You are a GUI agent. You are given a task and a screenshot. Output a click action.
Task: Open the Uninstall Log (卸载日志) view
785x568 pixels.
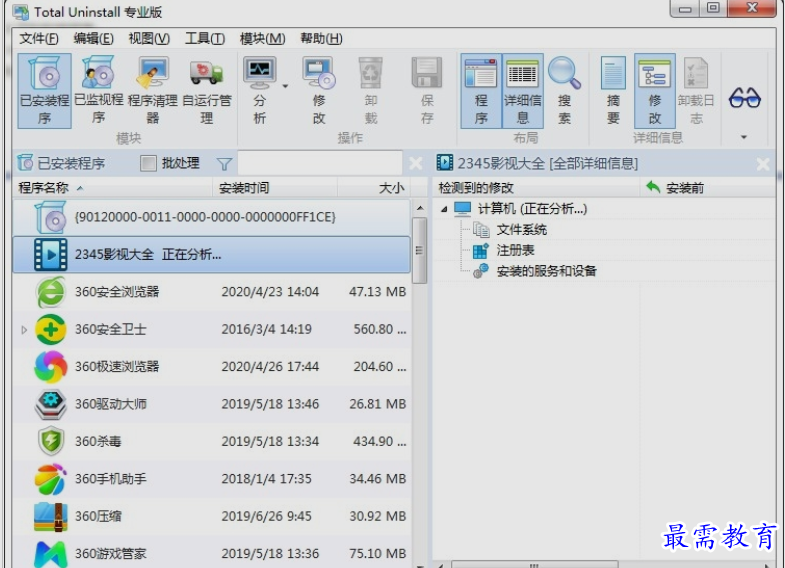[696, 91]
